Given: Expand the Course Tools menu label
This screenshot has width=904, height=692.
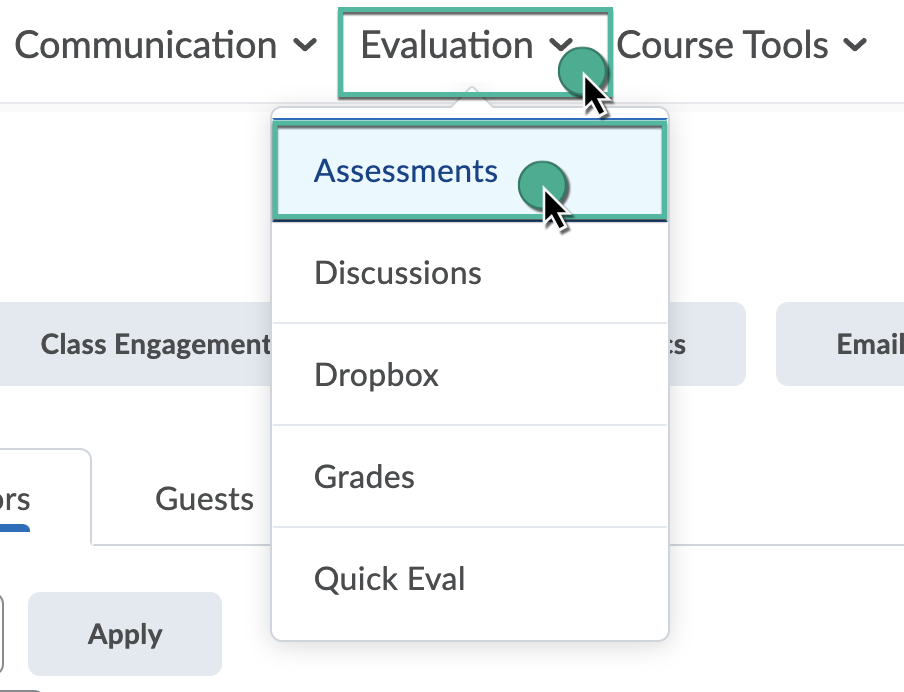Looking at the screenshot, I should (x=723, y=46).
